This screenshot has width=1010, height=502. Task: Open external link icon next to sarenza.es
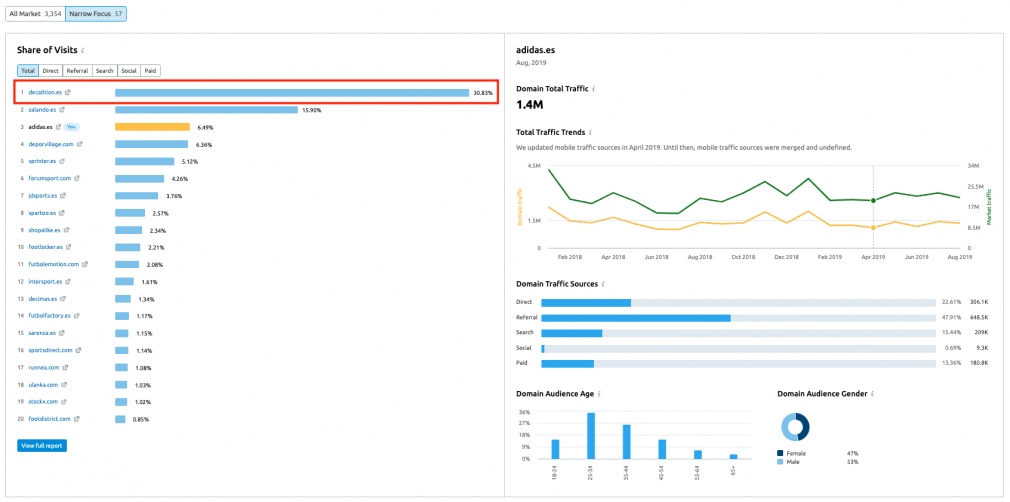click(x=62, y=333)
